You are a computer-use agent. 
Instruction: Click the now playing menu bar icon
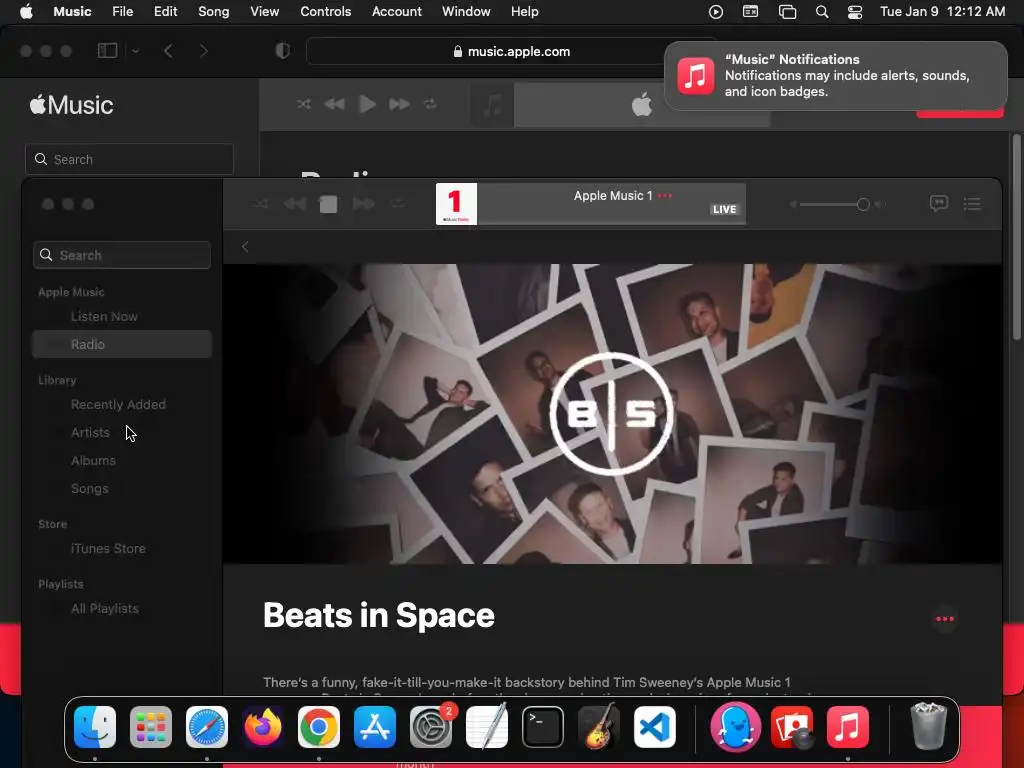(716, 12)
